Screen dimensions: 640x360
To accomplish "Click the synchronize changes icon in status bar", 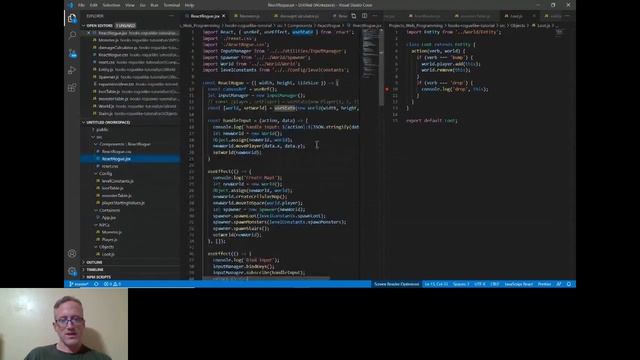I will click(96, 284).
